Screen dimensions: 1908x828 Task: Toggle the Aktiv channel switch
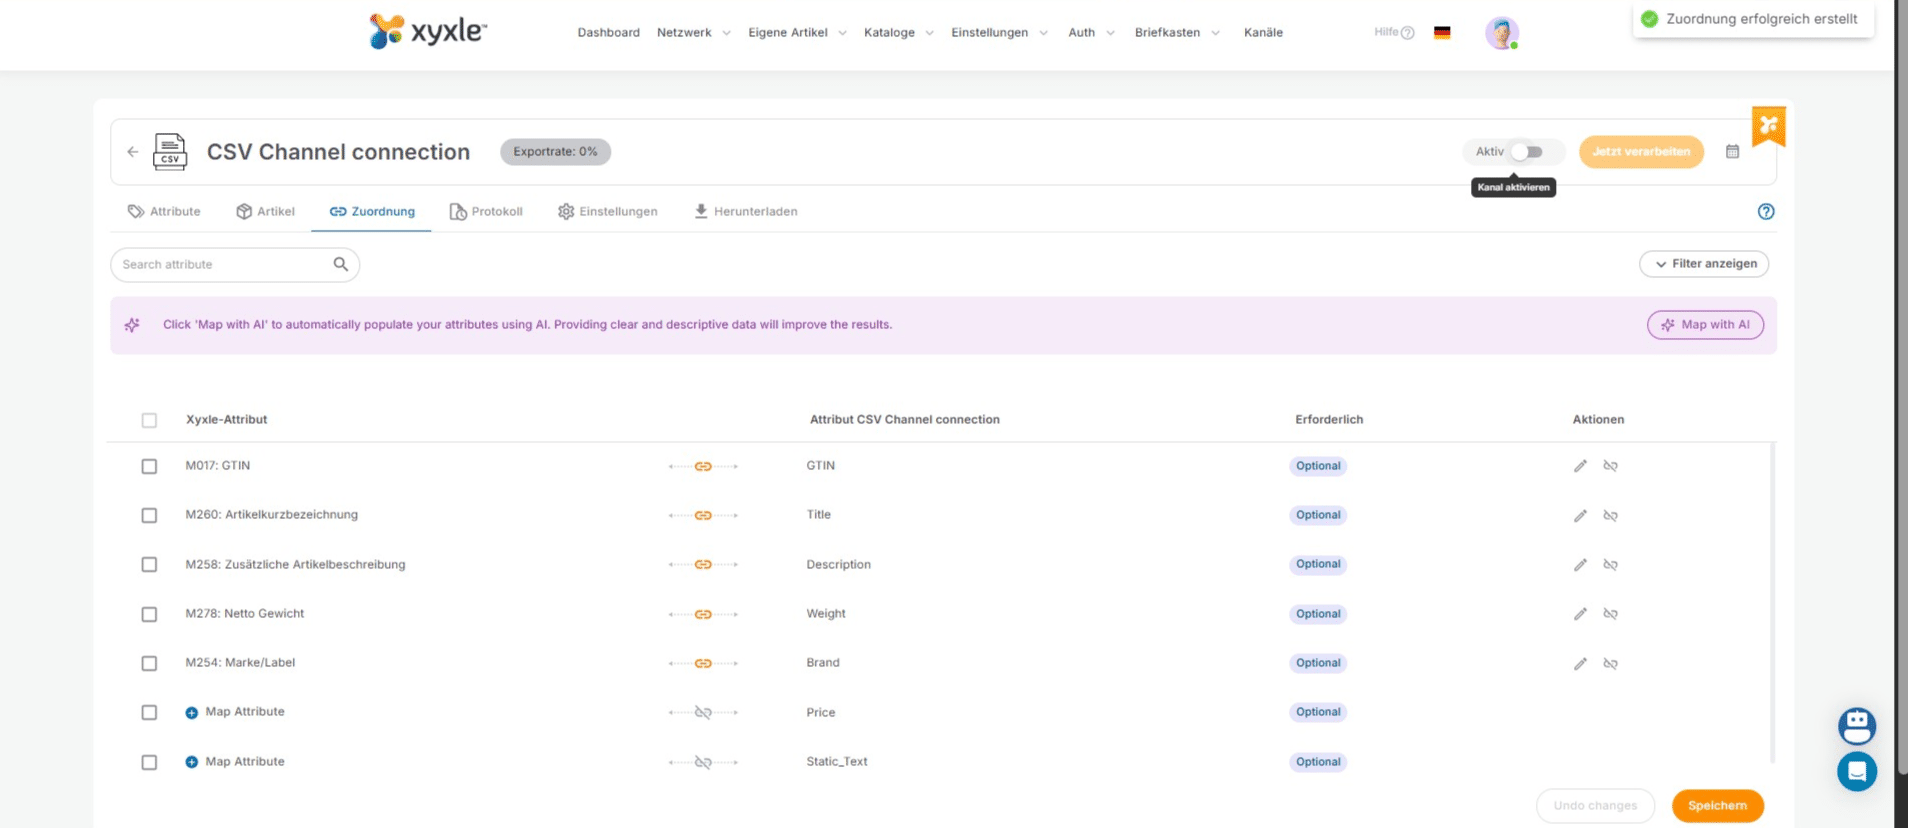pos(1527,152)
